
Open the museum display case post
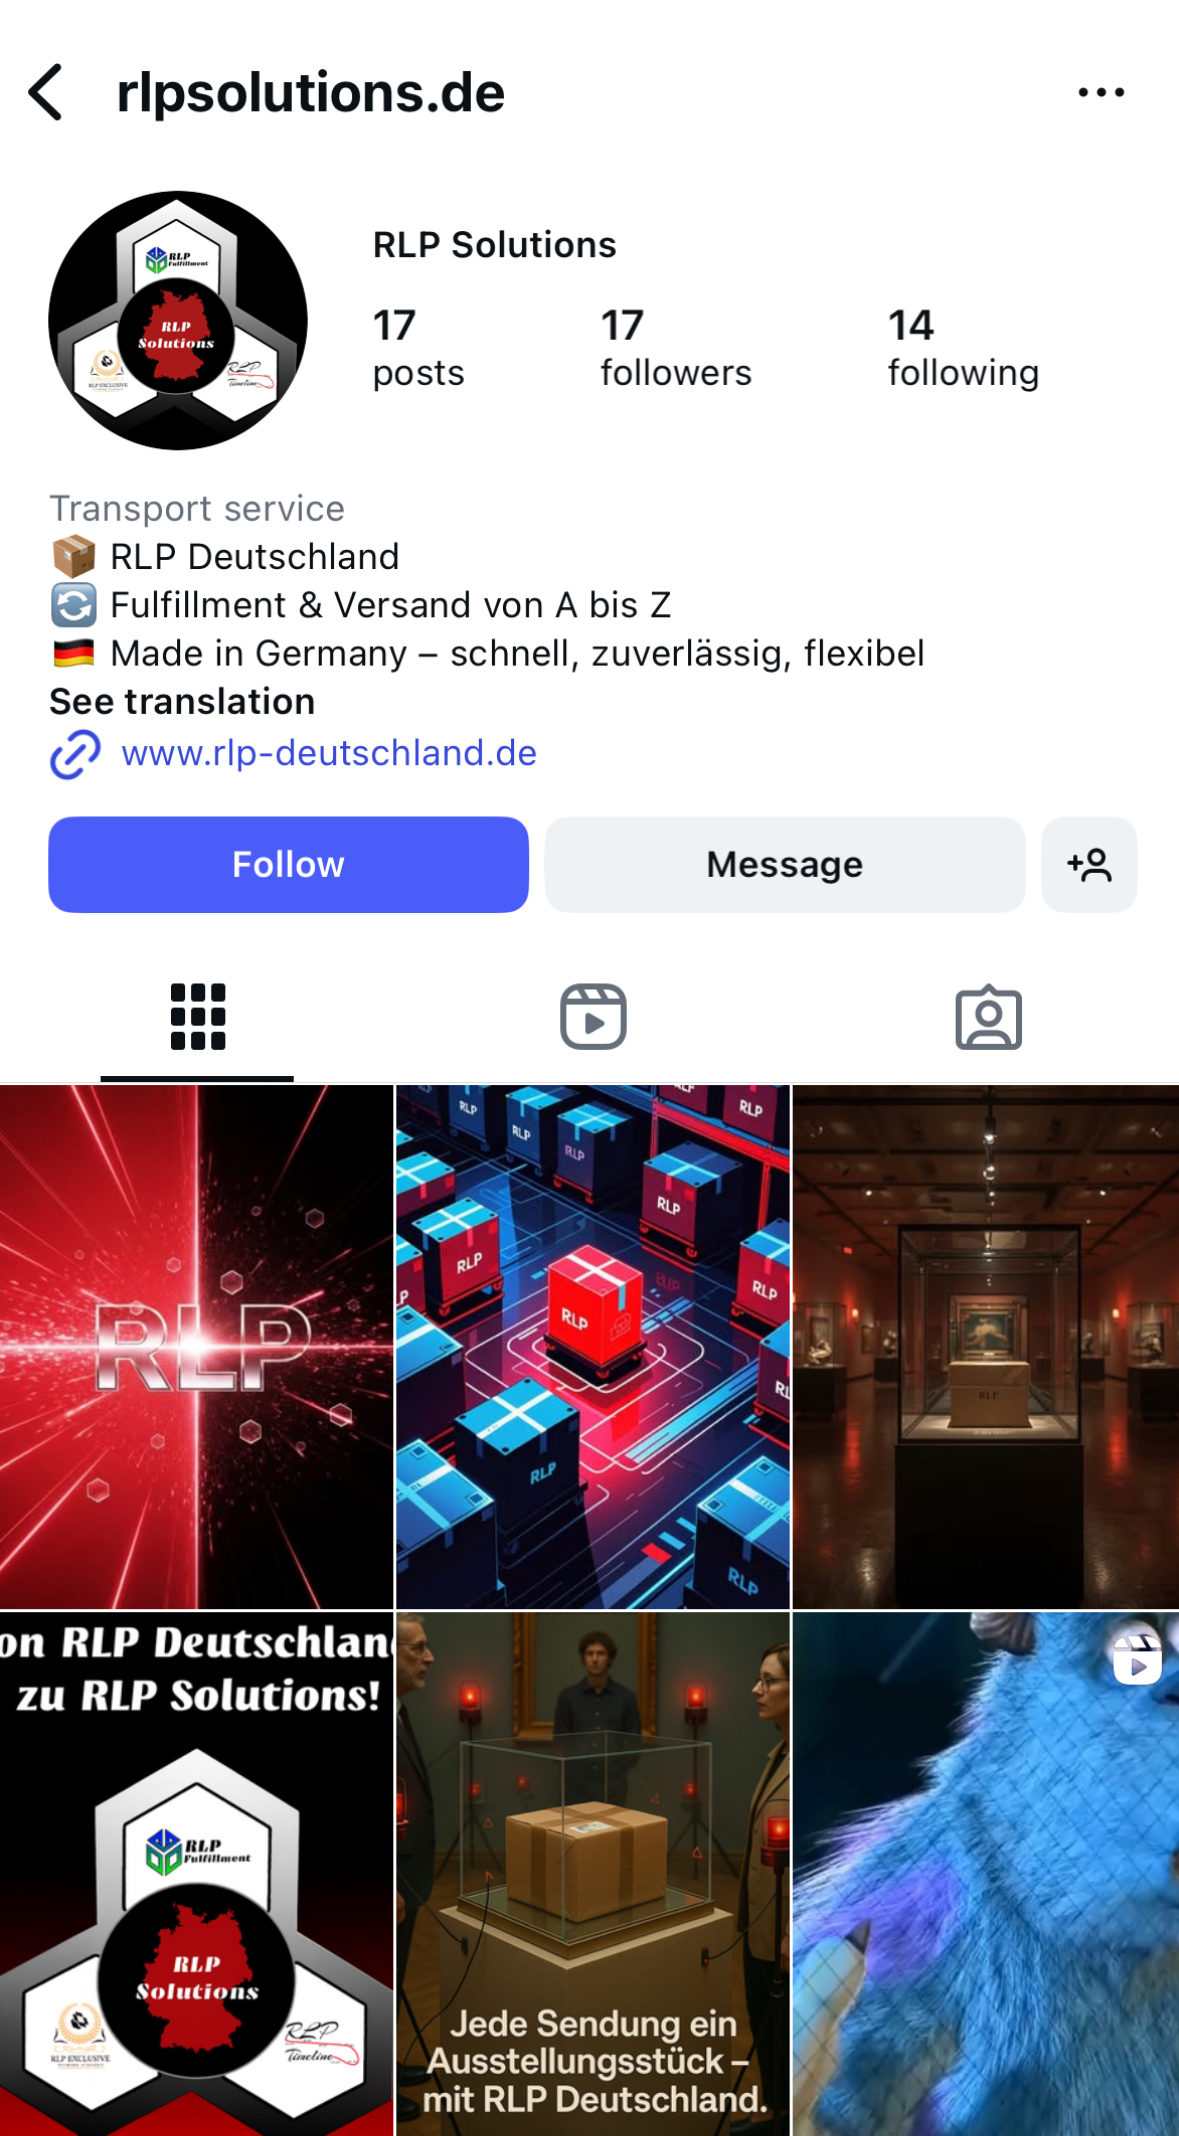[x=986, y=1346]
